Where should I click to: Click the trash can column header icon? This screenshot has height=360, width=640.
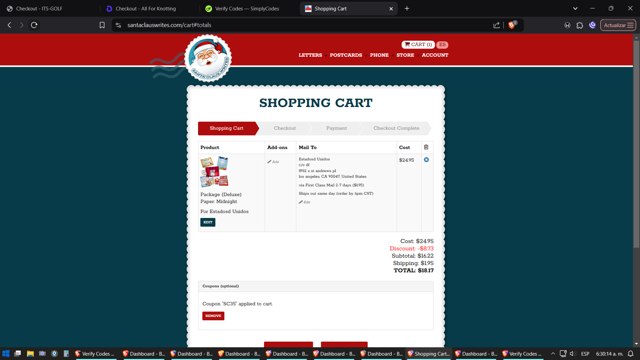tap(426, 147)
